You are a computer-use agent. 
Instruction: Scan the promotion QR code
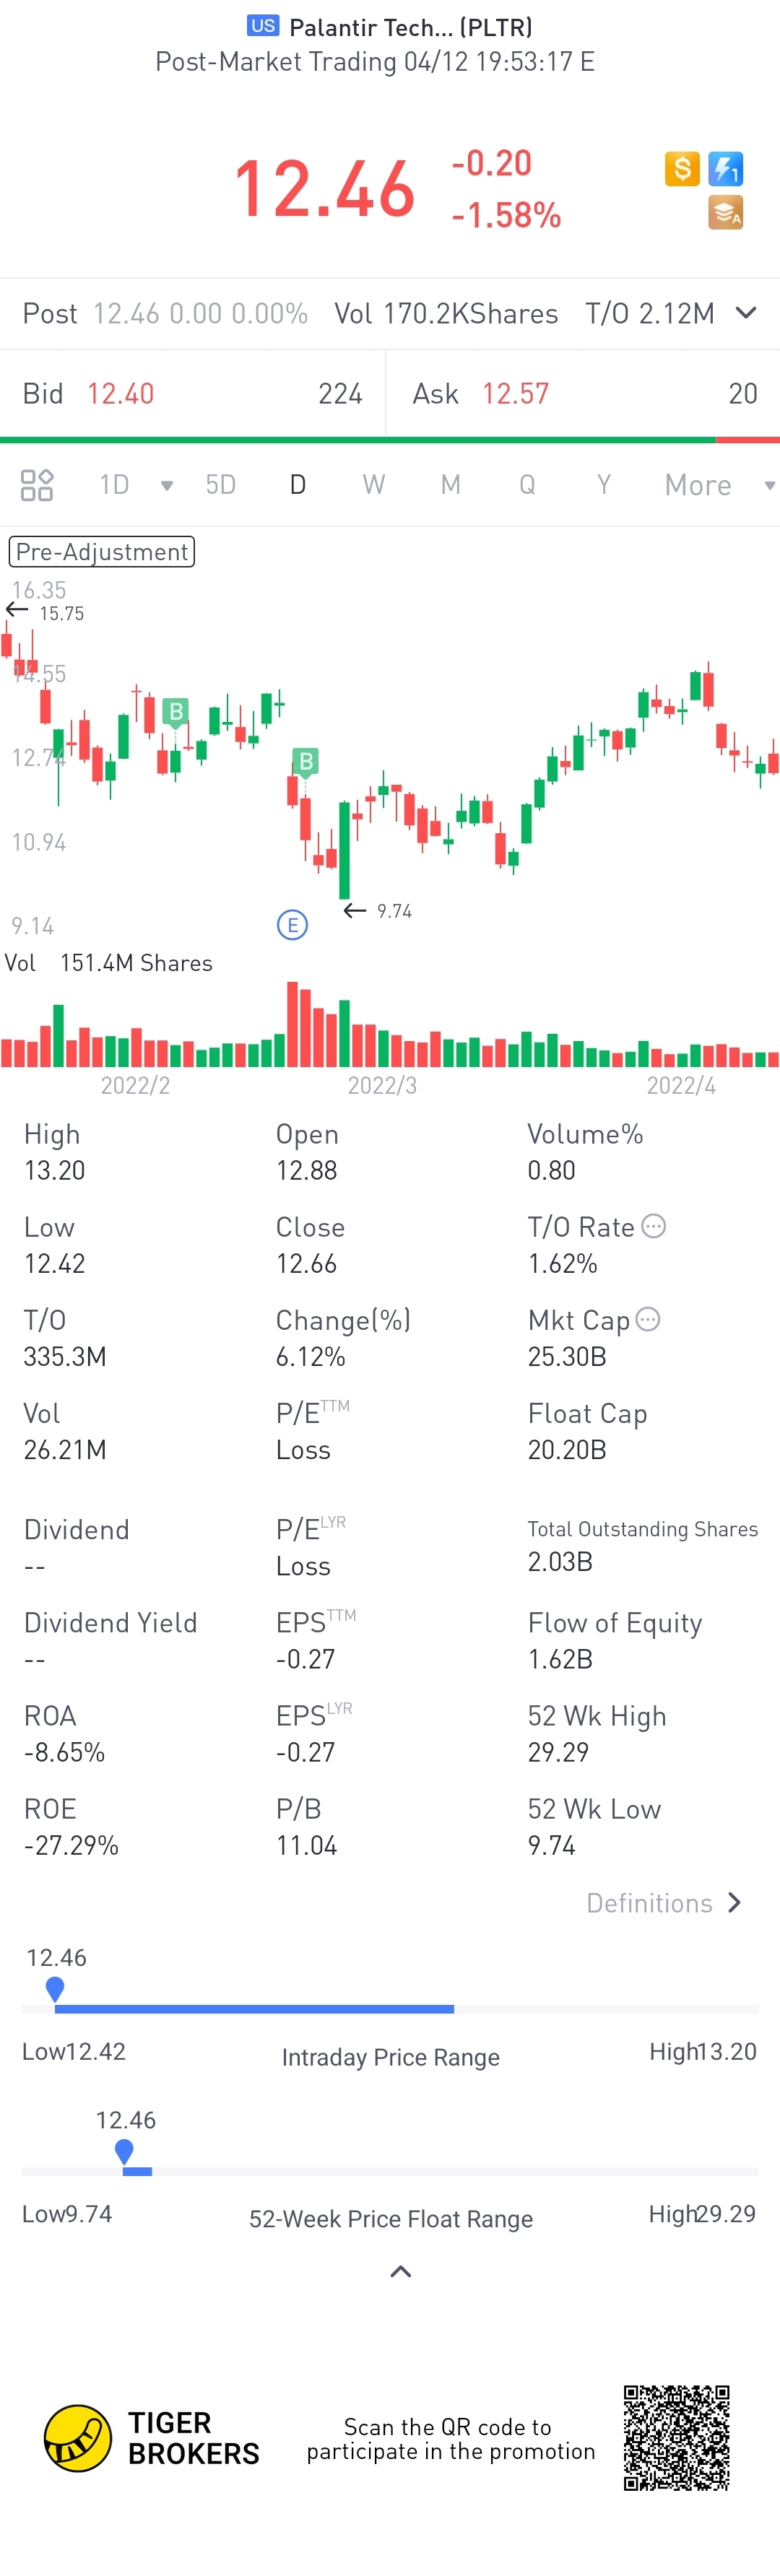pyautogui.click(x=676, y=2438)
